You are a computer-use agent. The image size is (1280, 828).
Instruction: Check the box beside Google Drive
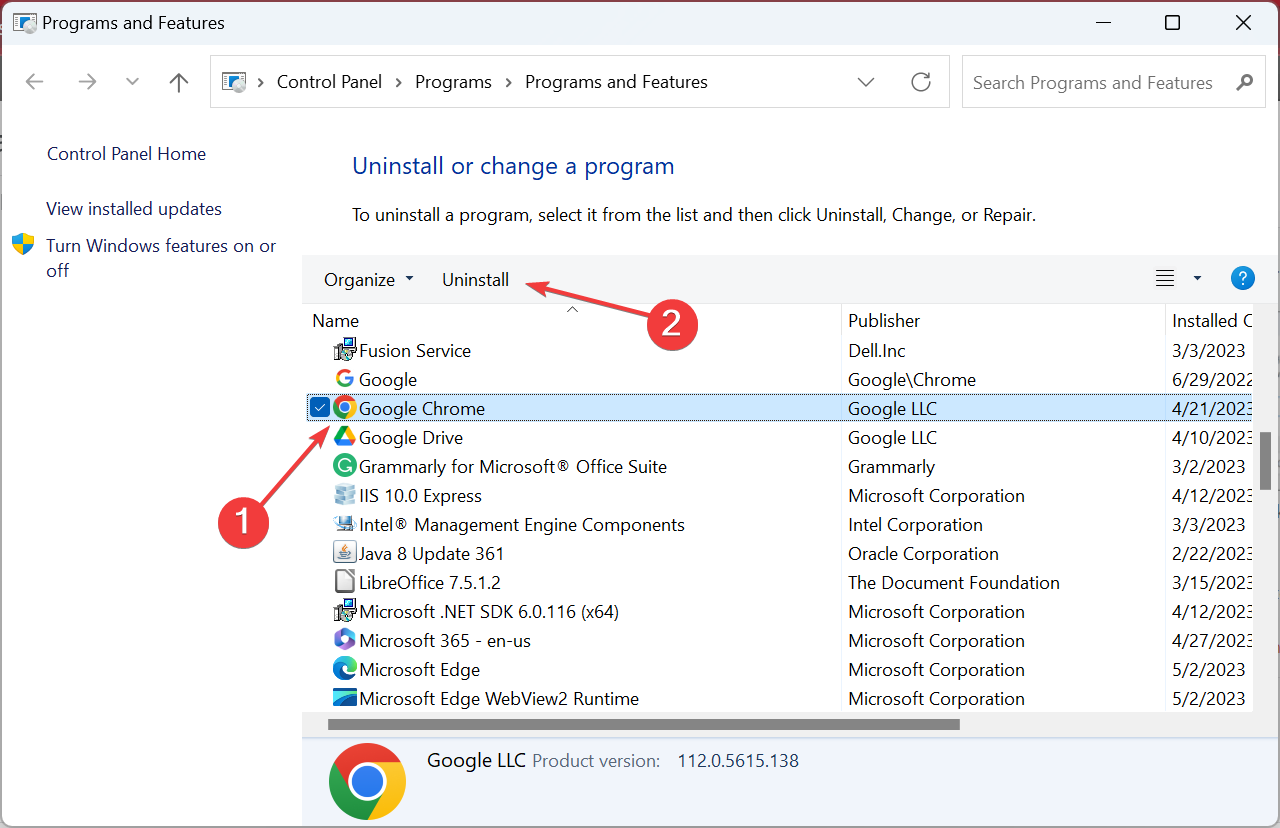(319, 437)
